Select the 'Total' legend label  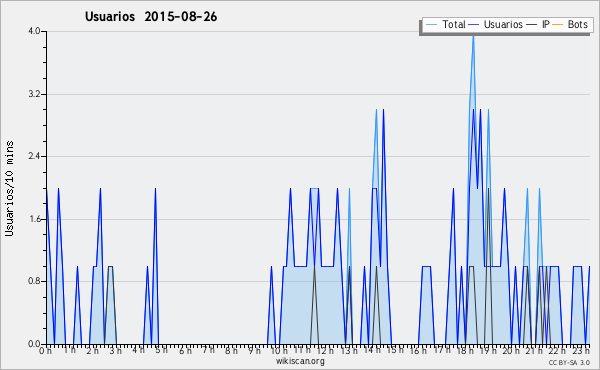click(x=454, y=24)
